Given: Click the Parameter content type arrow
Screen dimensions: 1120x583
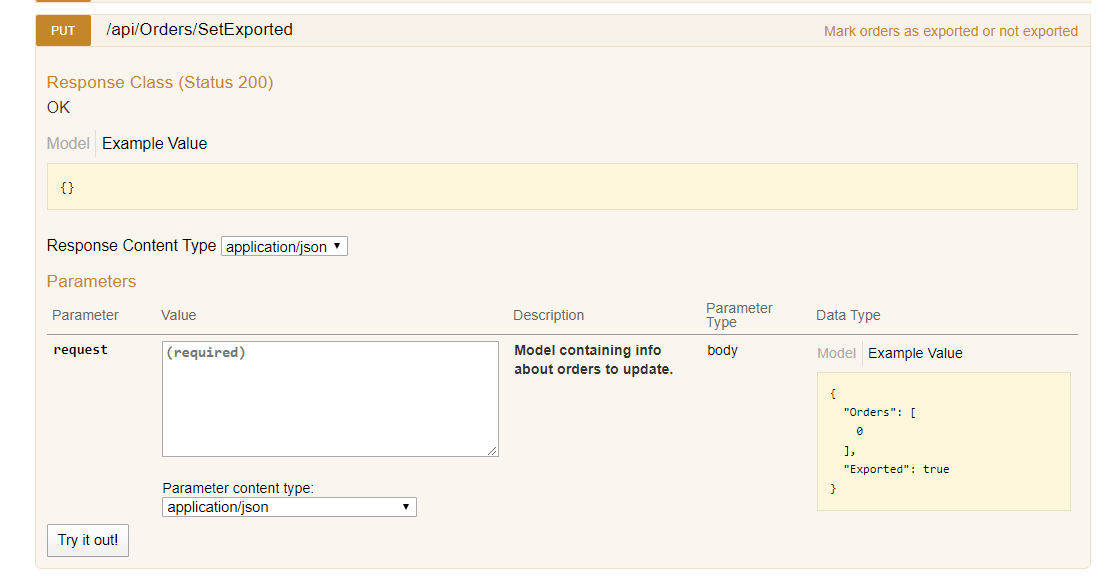Looking at the screenshot, I should (x=406, y=507).
